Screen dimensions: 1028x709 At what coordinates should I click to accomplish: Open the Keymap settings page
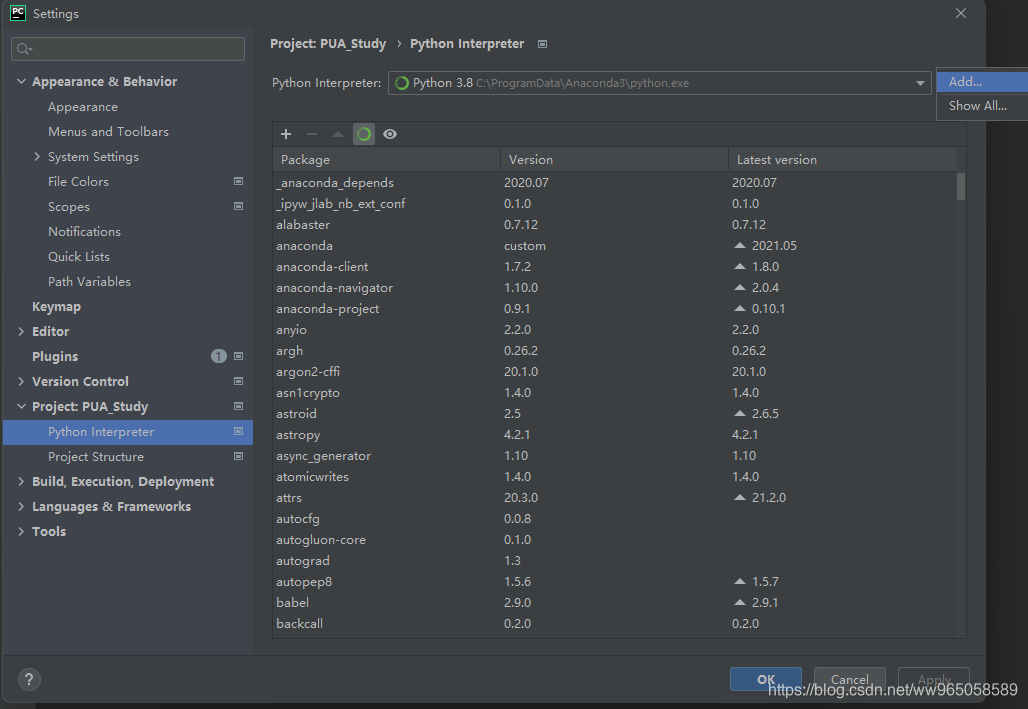click(56, 306)
